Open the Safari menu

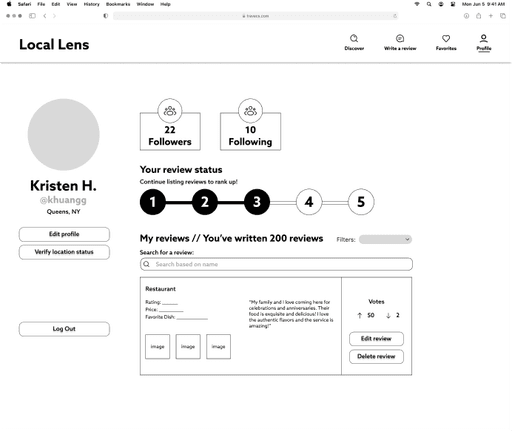coord(24,4)
